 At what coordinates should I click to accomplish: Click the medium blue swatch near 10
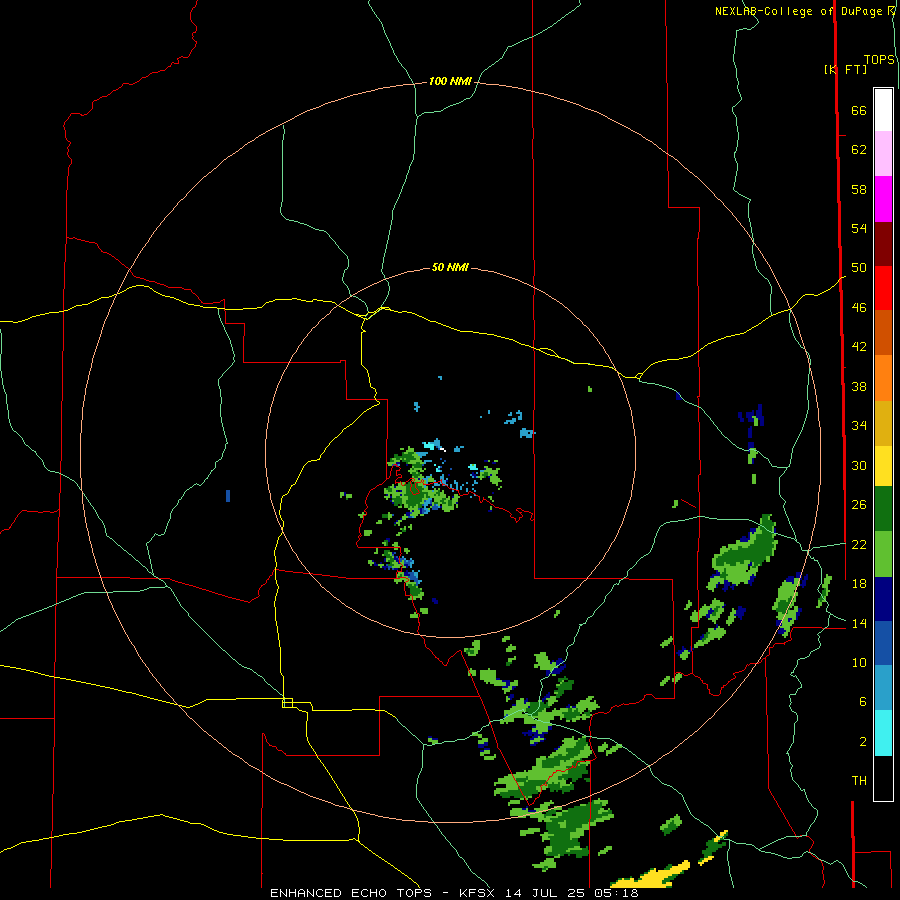click(x=883, y=643)
